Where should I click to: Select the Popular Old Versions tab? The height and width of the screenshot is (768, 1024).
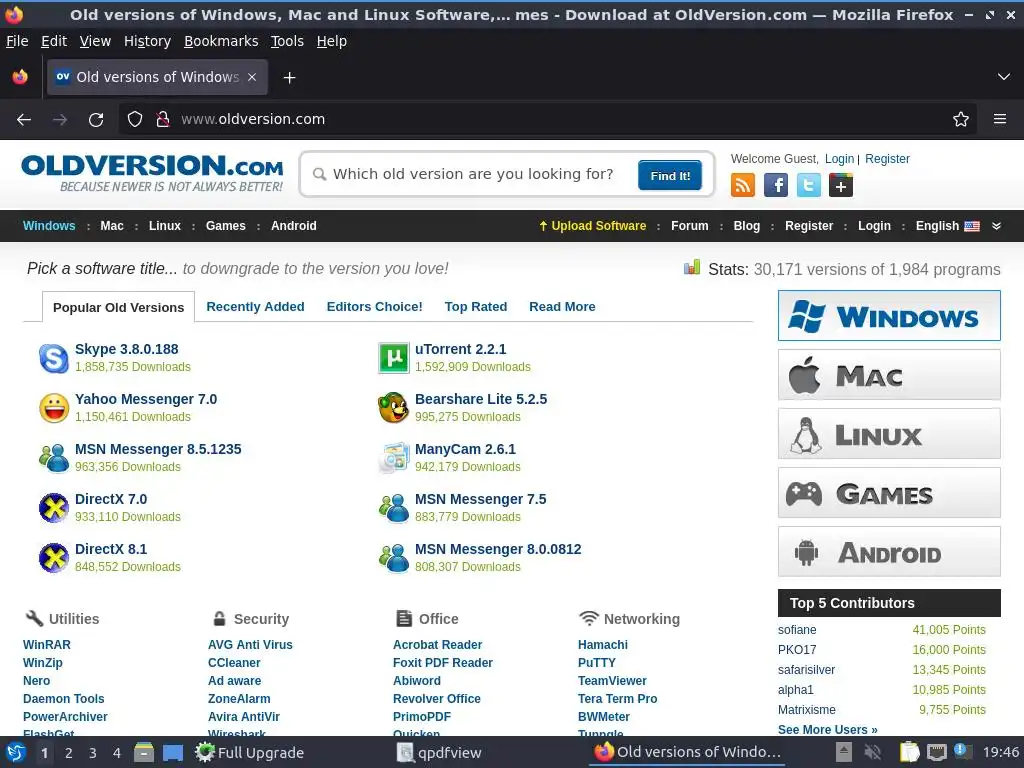(119, 308)
